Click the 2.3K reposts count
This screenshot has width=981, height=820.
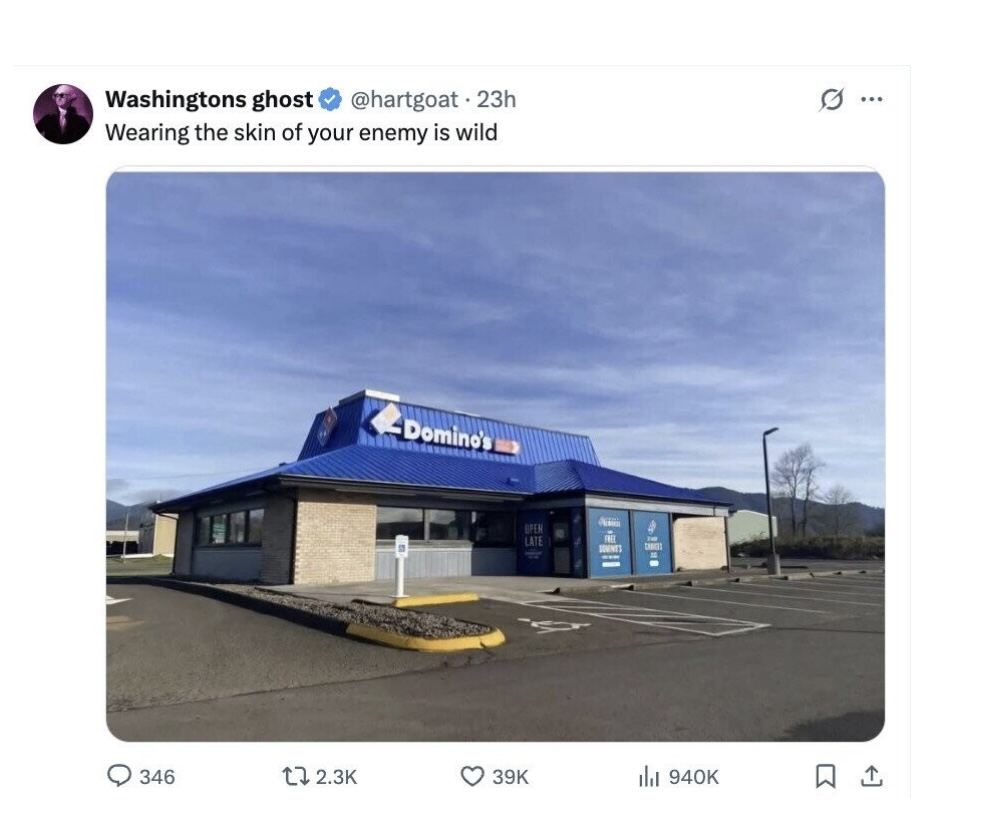pos(336,777)
